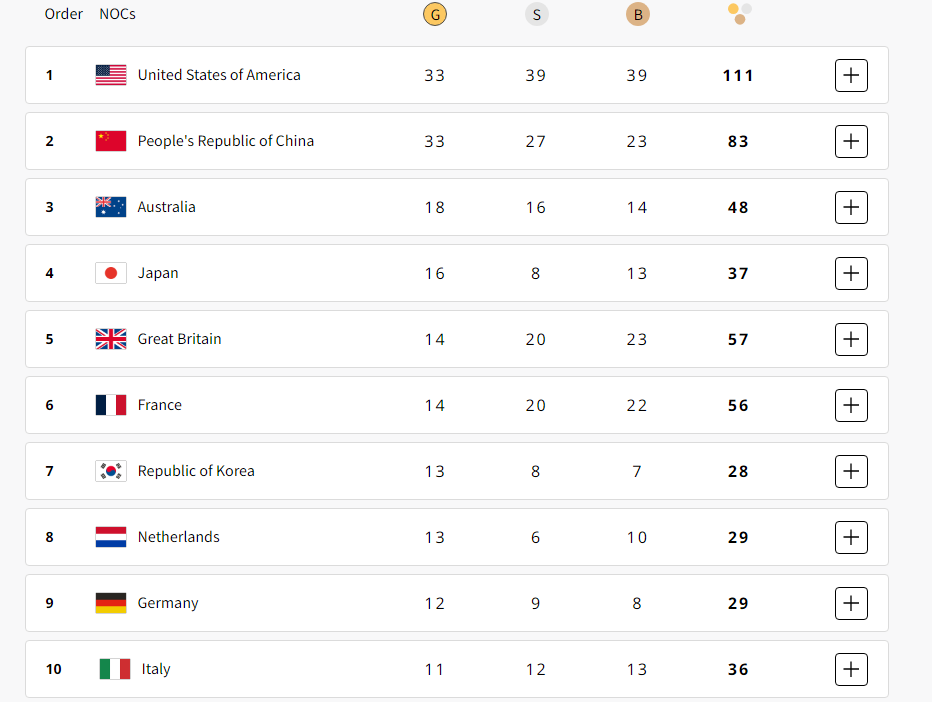
Task: Click the silver medal S column icon
Action: (x=536, y=14)
